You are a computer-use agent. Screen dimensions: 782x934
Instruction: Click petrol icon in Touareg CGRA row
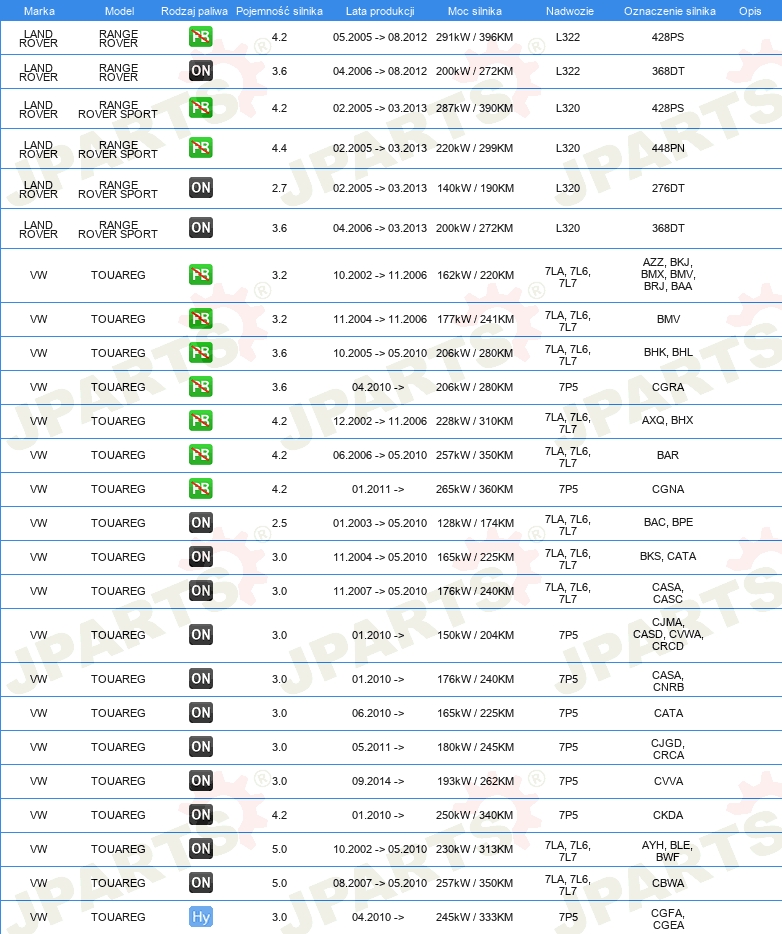tap(201, 387)
